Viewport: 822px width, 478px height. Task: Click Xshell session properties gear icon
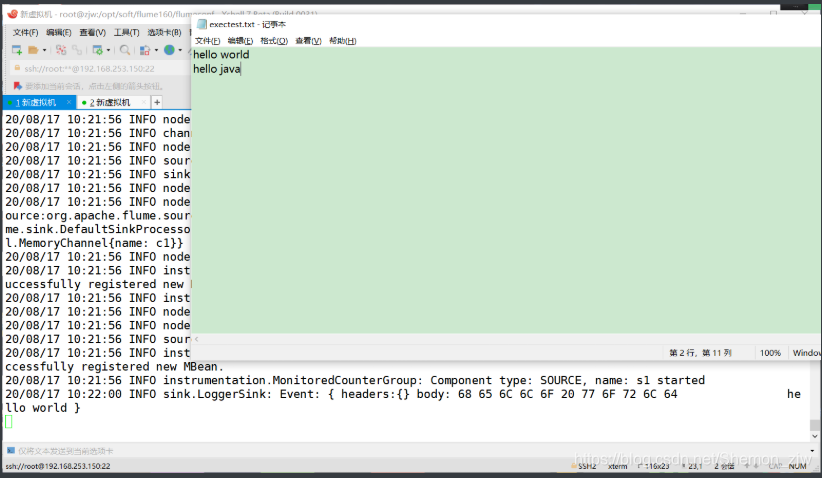[98, 50]
